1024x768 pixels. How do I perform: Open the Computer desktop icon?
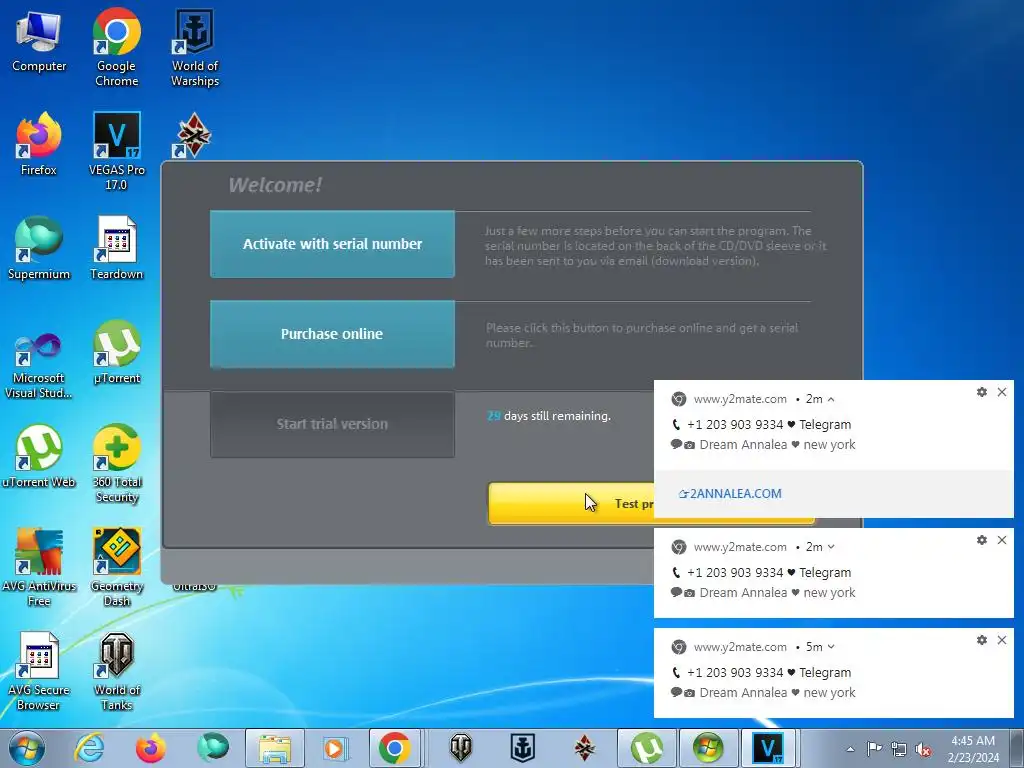pos(39,42)
